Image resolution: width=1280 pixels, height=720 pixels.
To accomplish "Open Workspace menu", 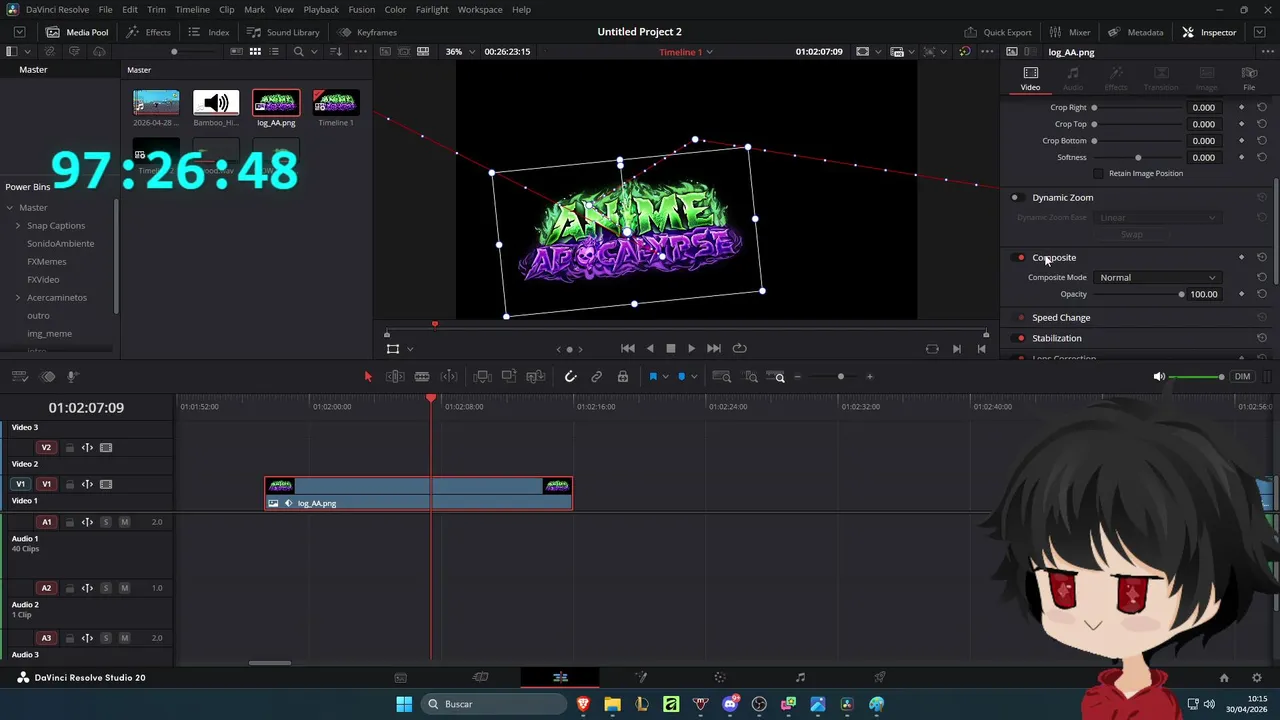I will coord(480,9).
